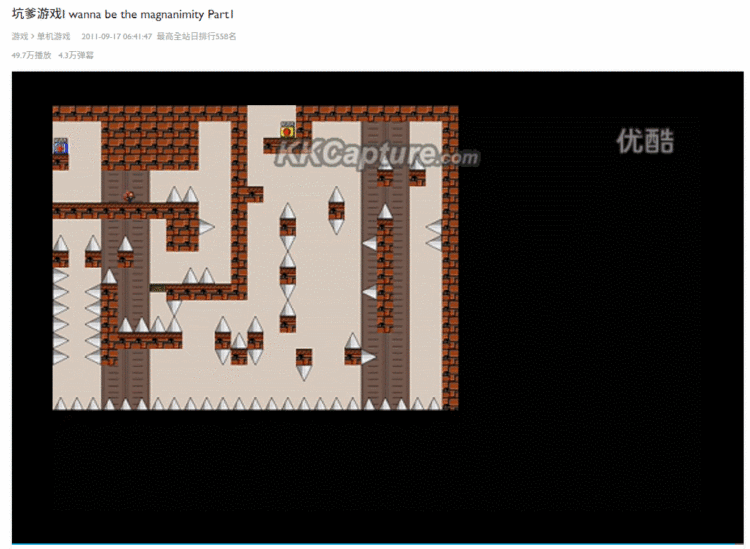750x549 pixels.
Task: Select the 最高全站日排行558名 ranking text
Action: click(196, 36)
